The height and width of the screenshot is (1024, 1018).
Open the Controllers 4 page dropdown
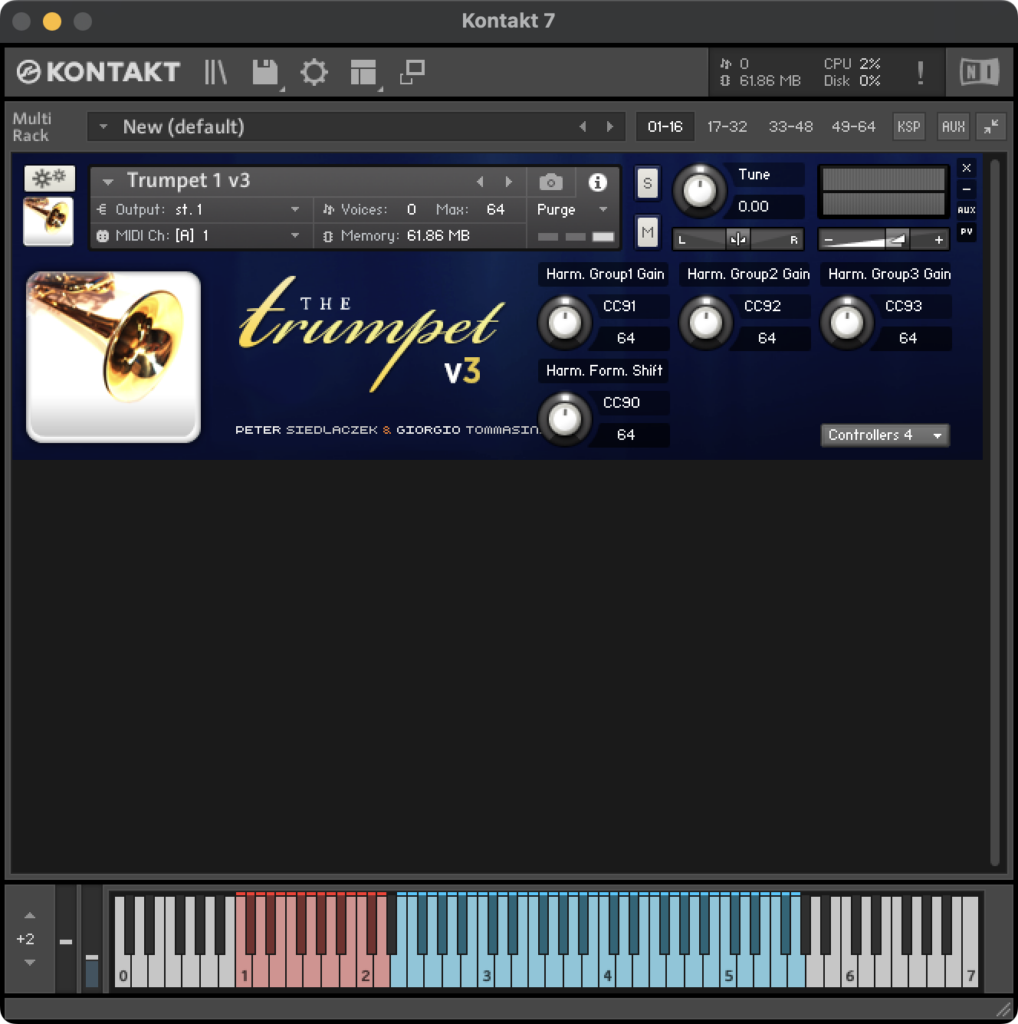coord(885,435)
